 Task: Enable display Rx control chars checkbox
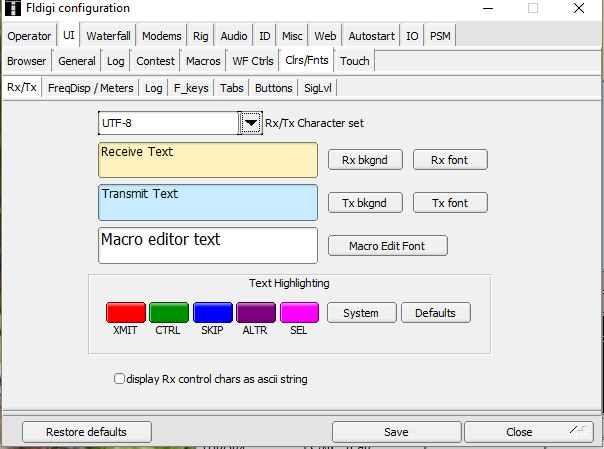point(120,379)
